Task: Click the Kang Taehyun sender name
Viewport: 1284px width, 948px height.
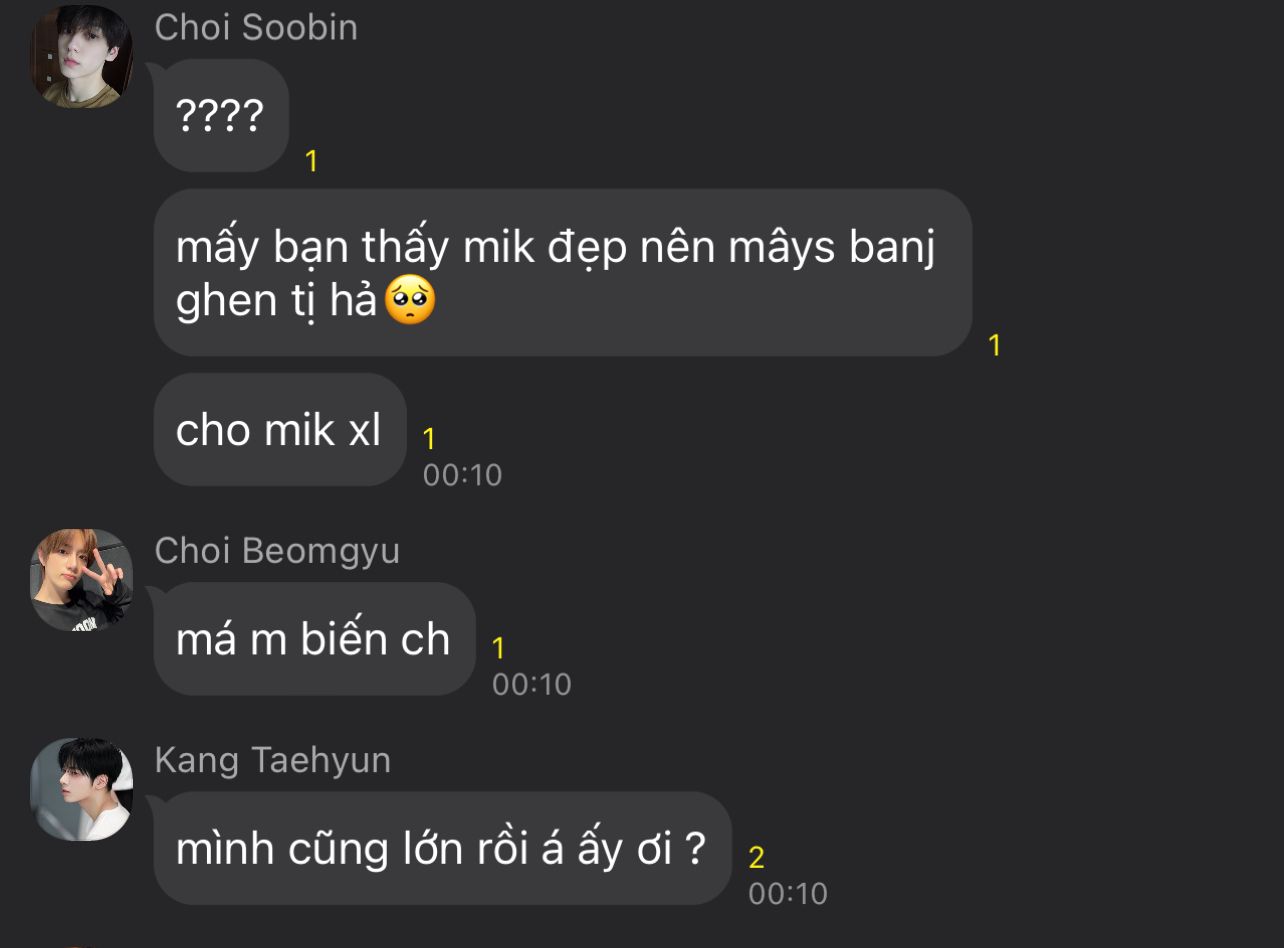Action: (x=272, y=760)
